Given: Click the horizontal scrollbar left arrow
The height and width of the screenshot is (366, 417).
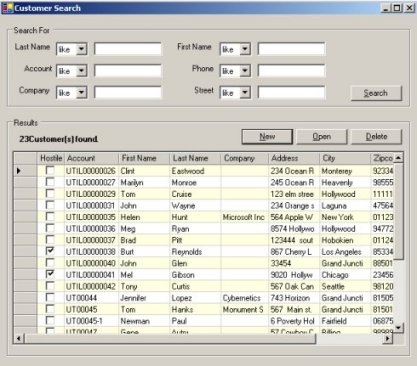Looking at the screenshot, I should [x=19, y=339].
